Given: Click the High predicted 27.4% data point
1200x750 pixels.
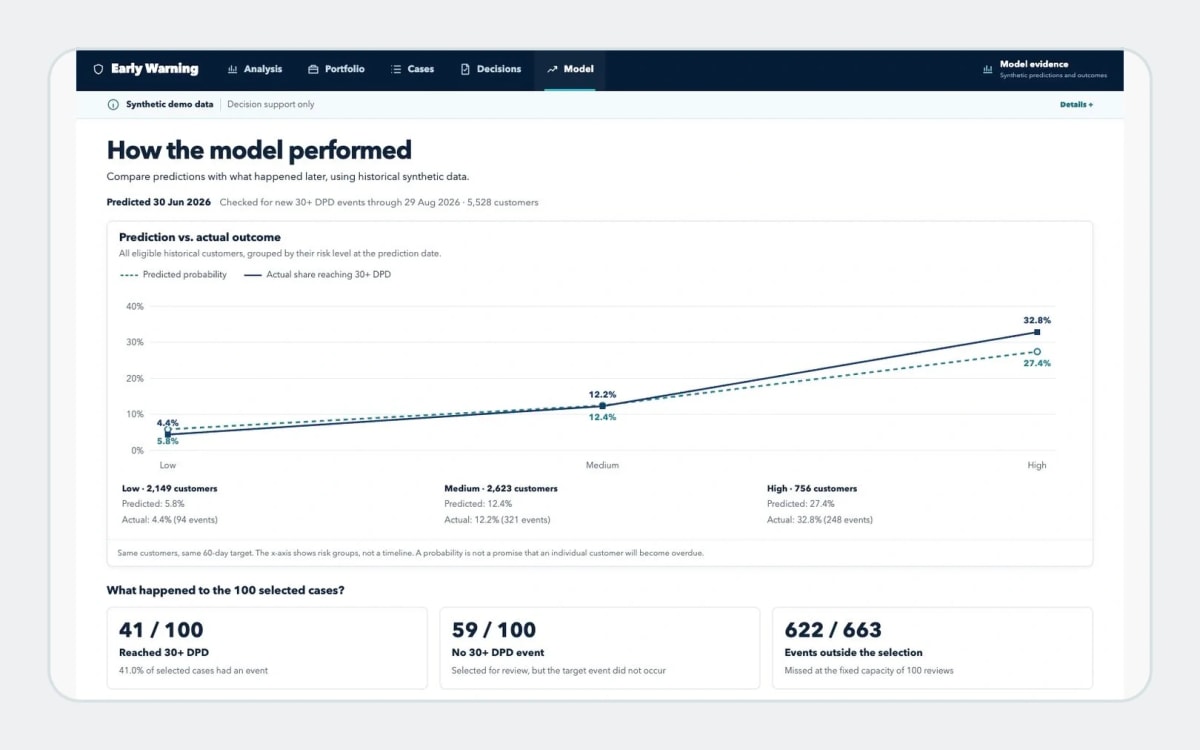Looking at the screenshot, I should click(1037, 352).
